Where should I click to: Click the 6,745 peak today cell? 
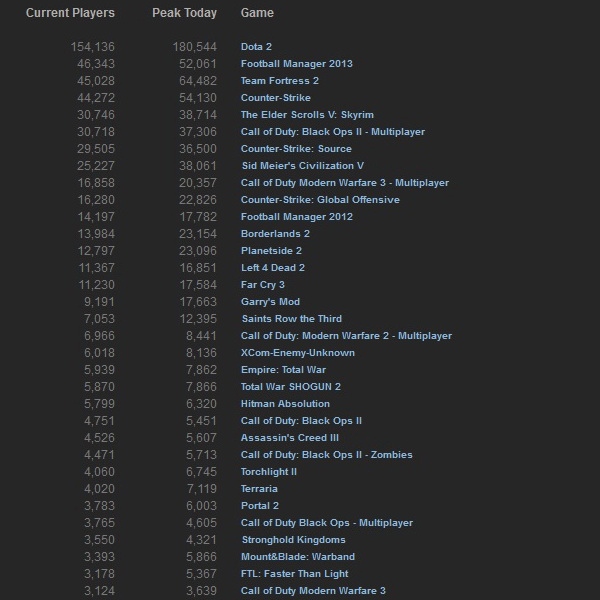[x=201, y=471]
